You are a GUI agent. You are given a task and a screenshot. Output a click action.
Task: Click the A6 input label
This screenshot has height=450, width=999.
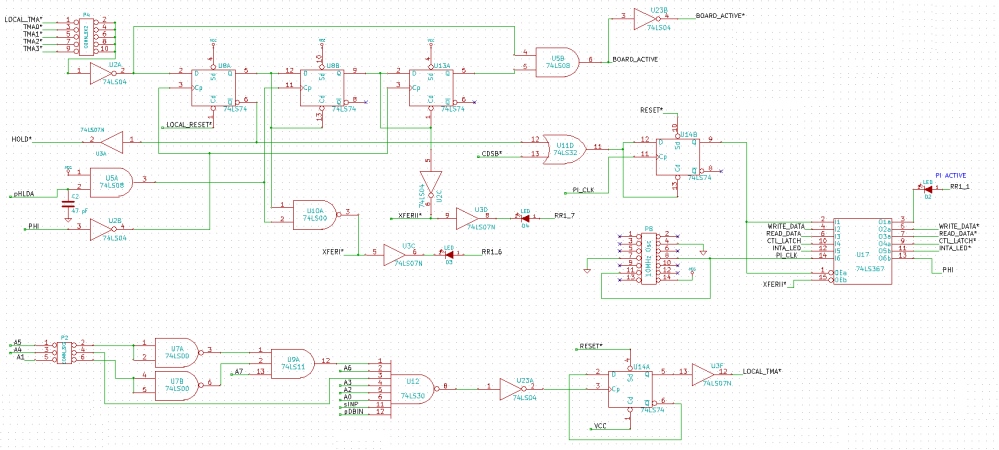[347, 368]
